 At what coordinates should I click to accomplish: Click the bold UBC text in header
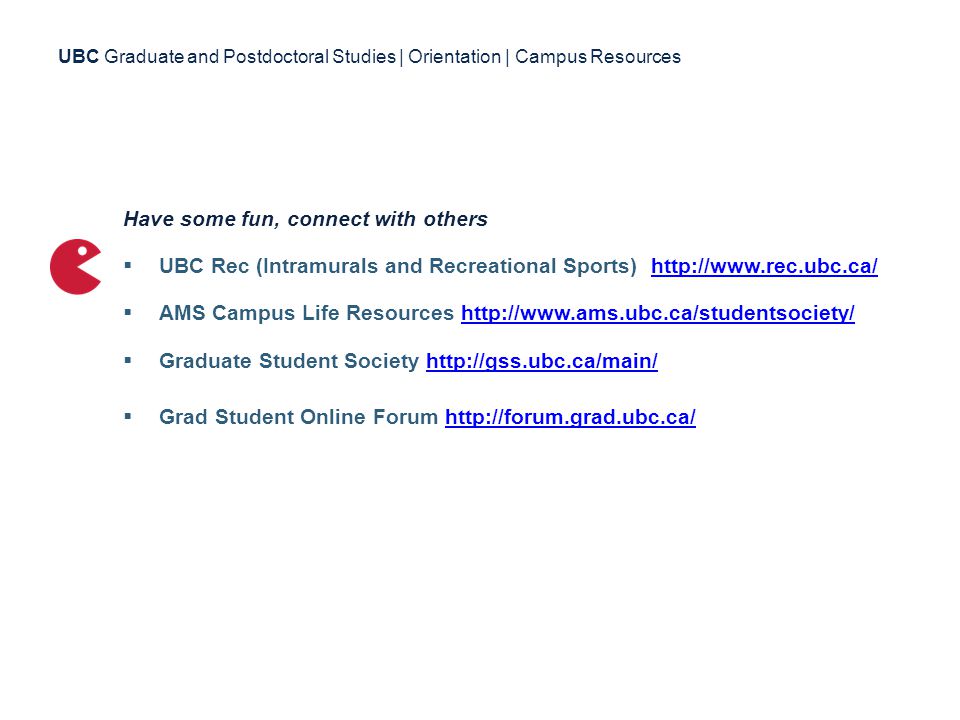pyautogui.click(x=78, y=56)
